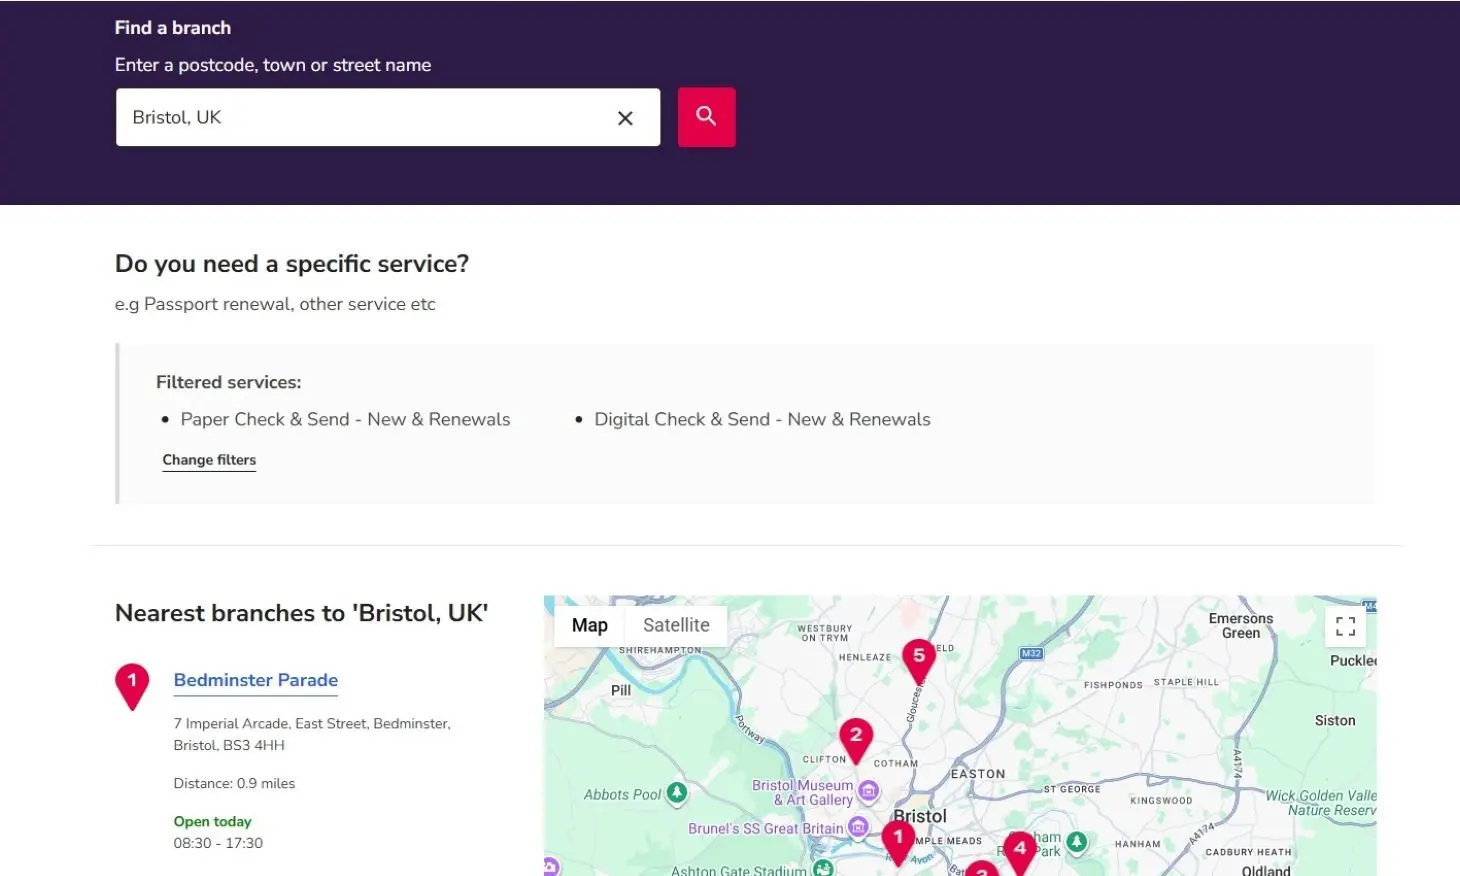Click the 'Find a branch' title
This screenshot has width=1460, height=876.
pyautogui.click(x=173, y=28)
